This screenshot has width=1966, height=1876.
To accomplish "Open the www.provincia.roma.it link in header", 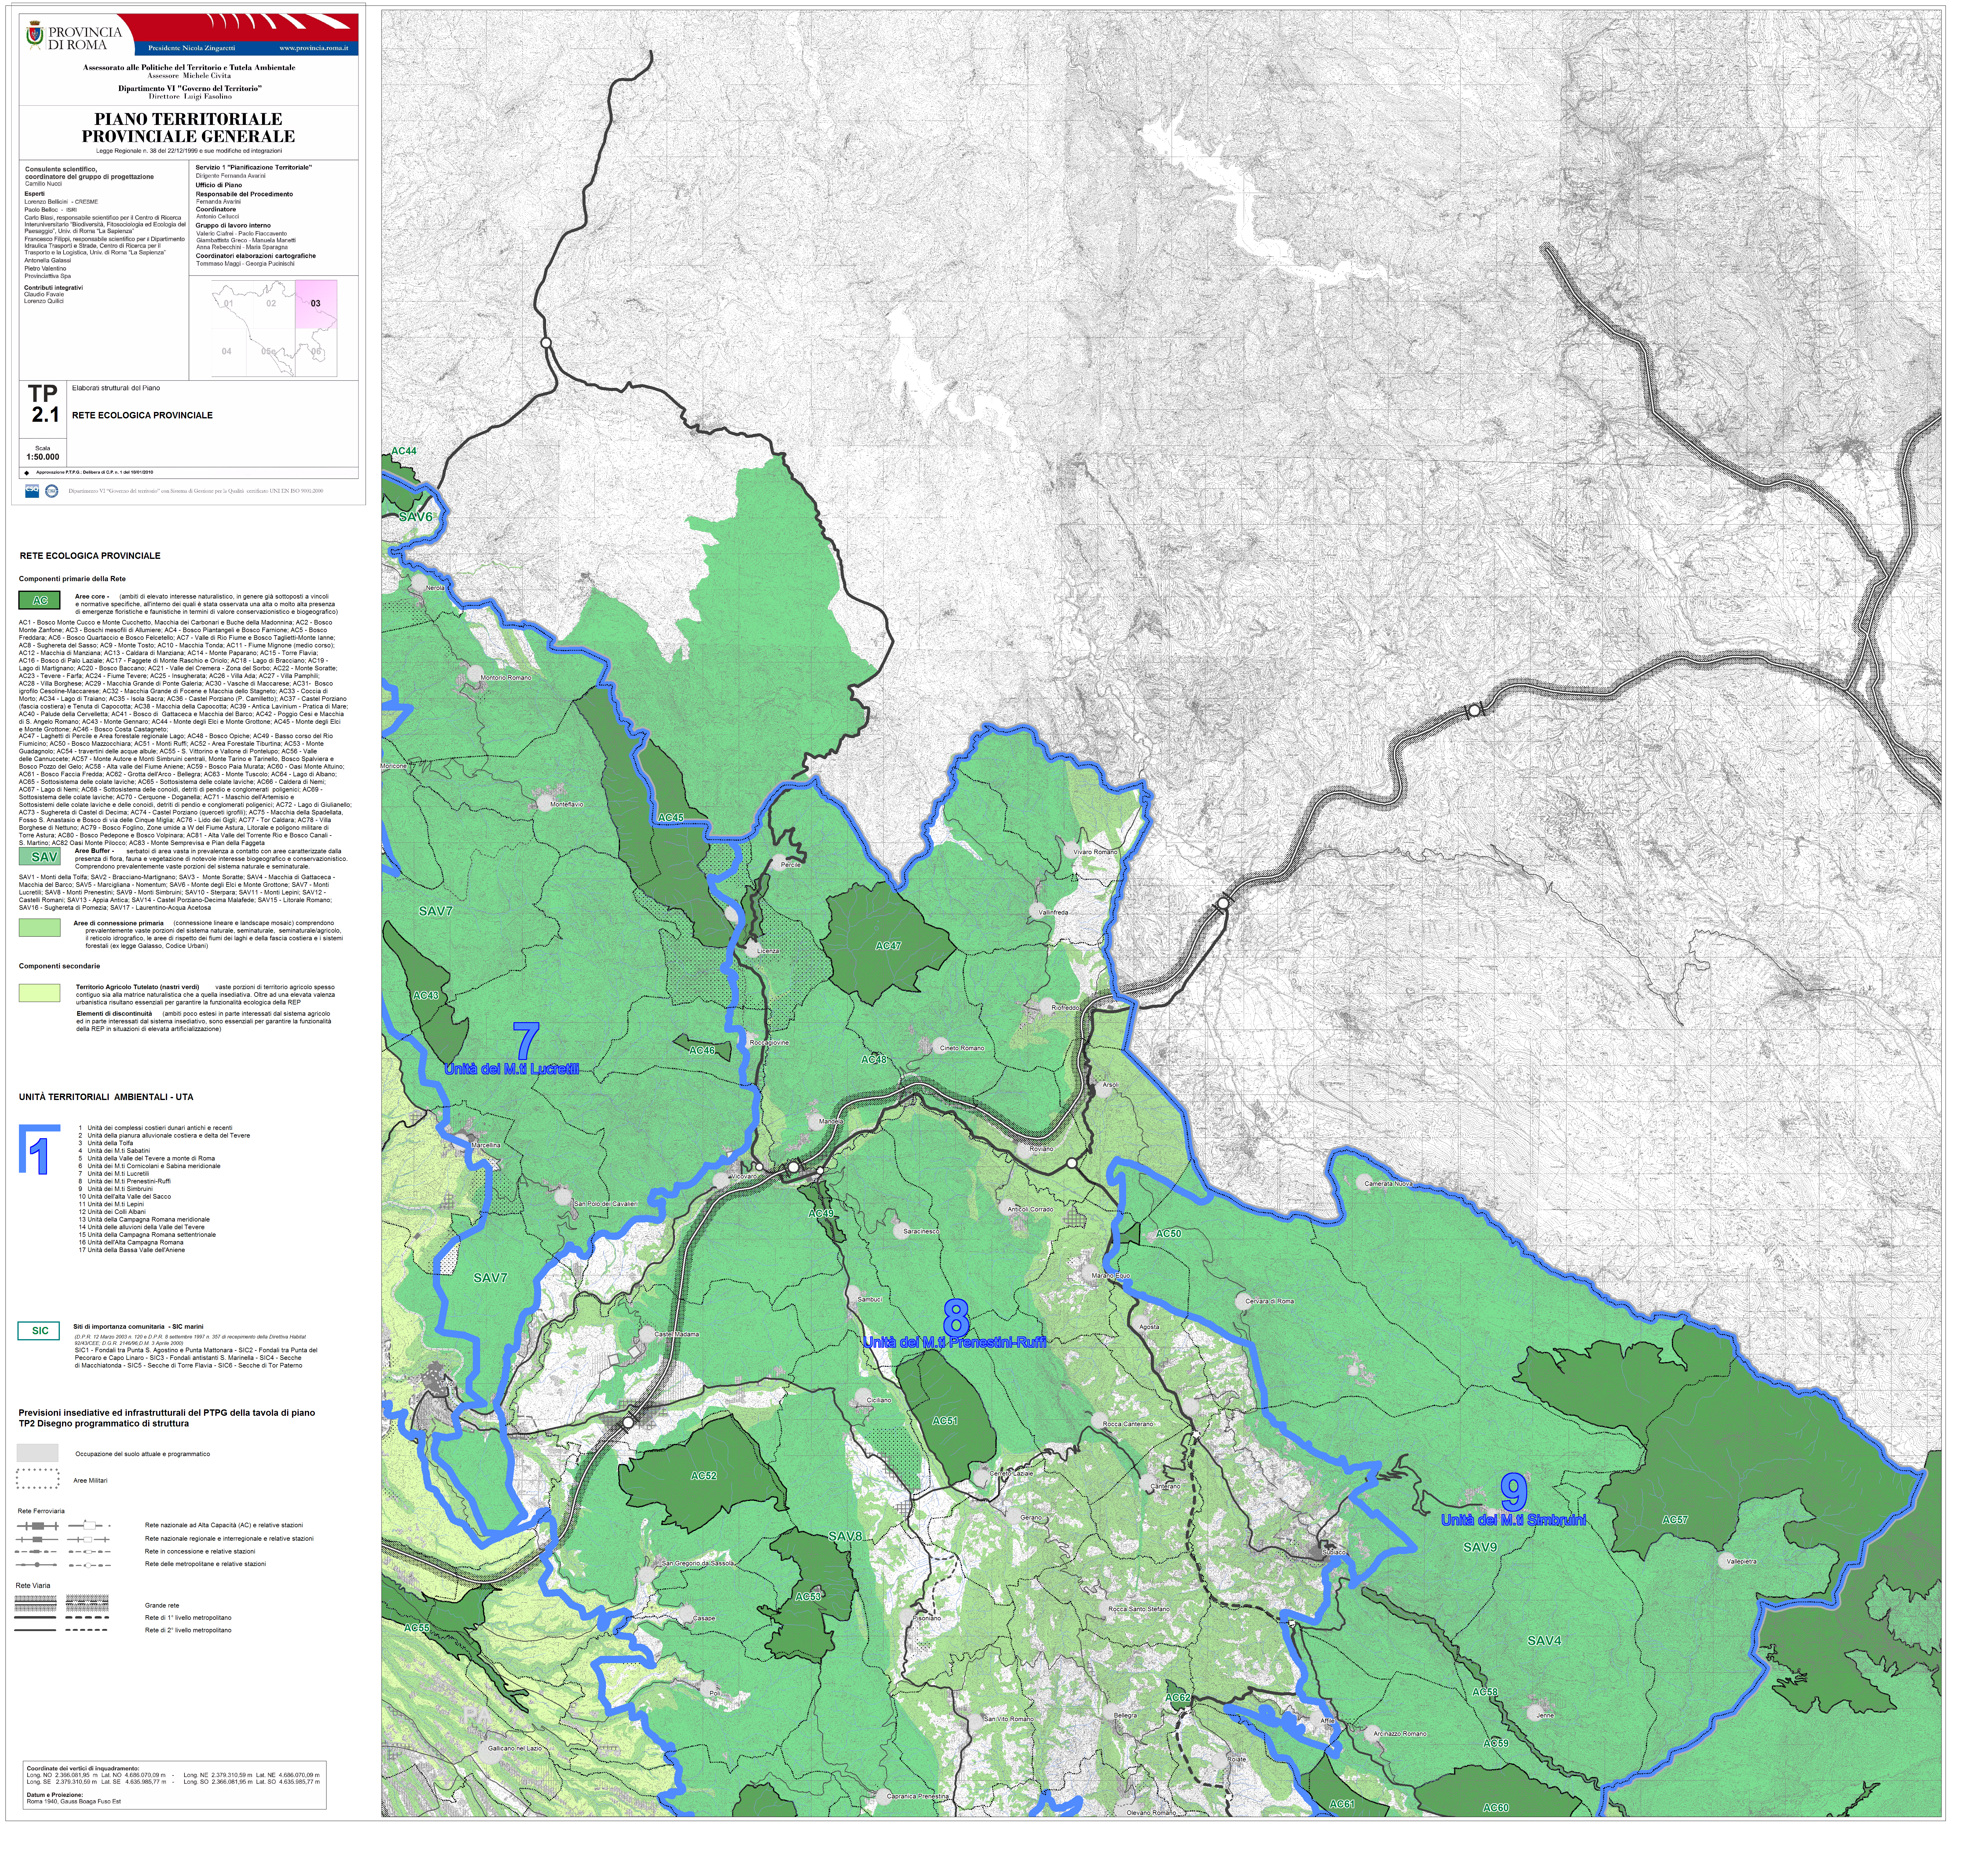I will (x=314, y=48).
